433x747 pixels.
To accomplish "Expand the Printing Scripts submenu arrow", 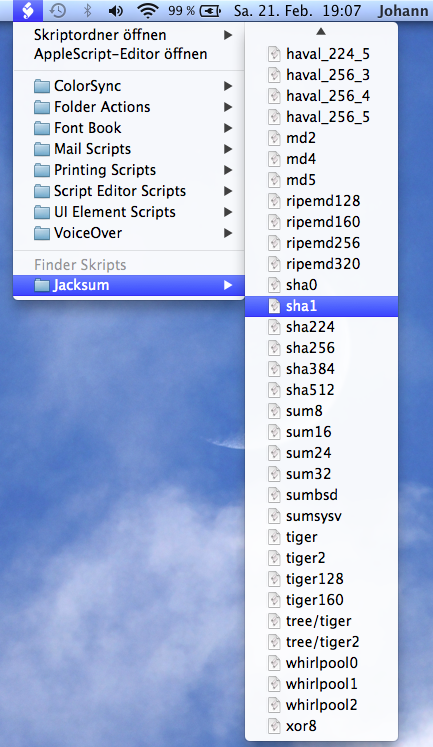I will [228, 170].
